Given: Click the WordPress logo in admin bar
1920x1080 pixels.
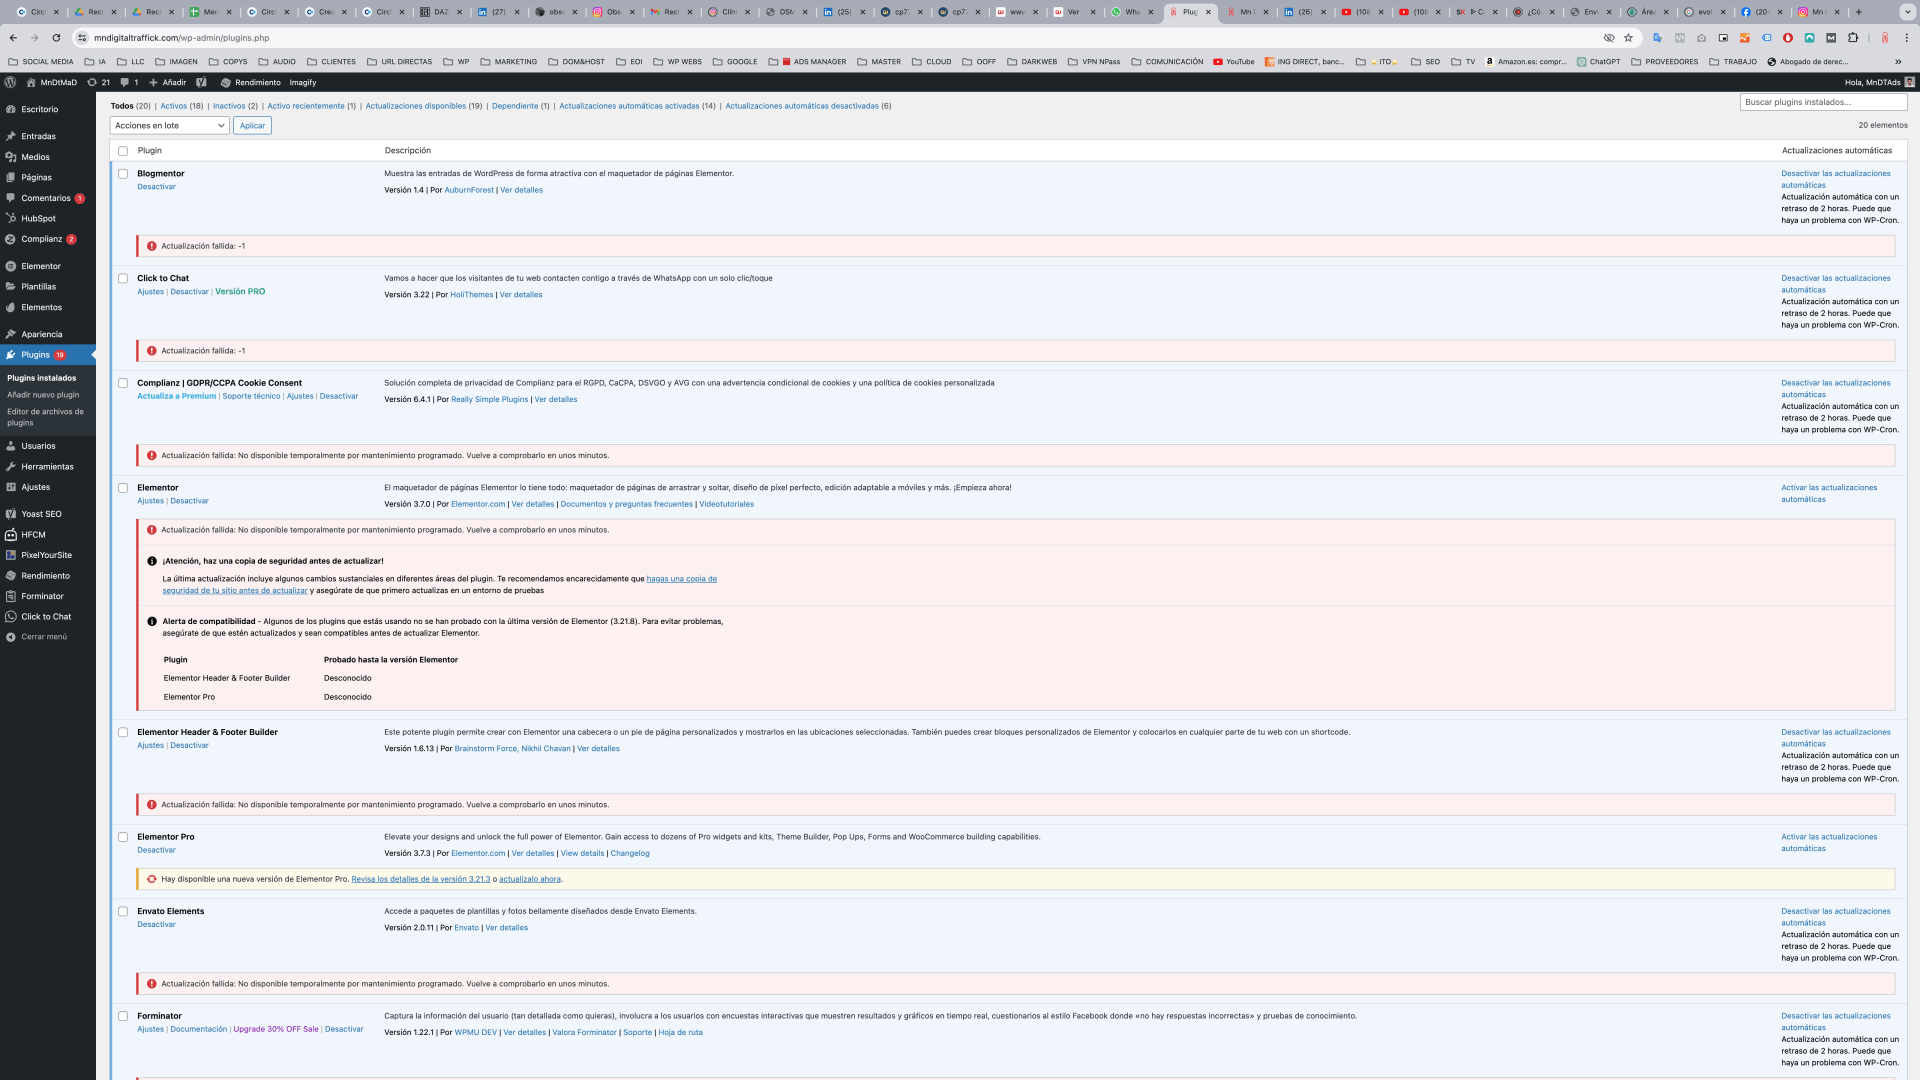Looking at the screenshot, I should pos(10,82).
